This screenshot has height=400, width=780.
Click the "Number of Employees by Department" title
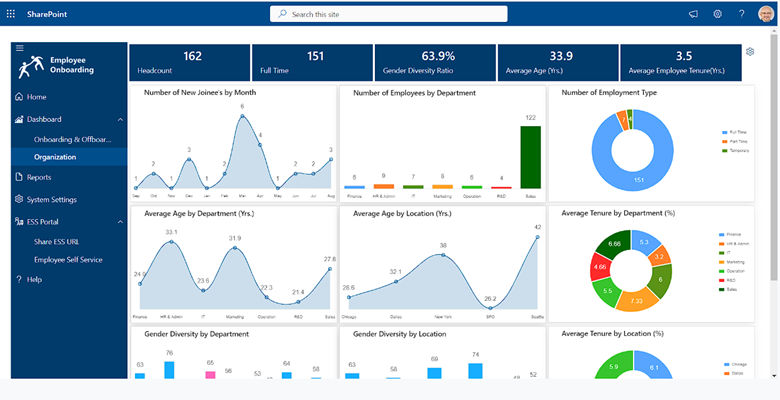pos(414,93)
